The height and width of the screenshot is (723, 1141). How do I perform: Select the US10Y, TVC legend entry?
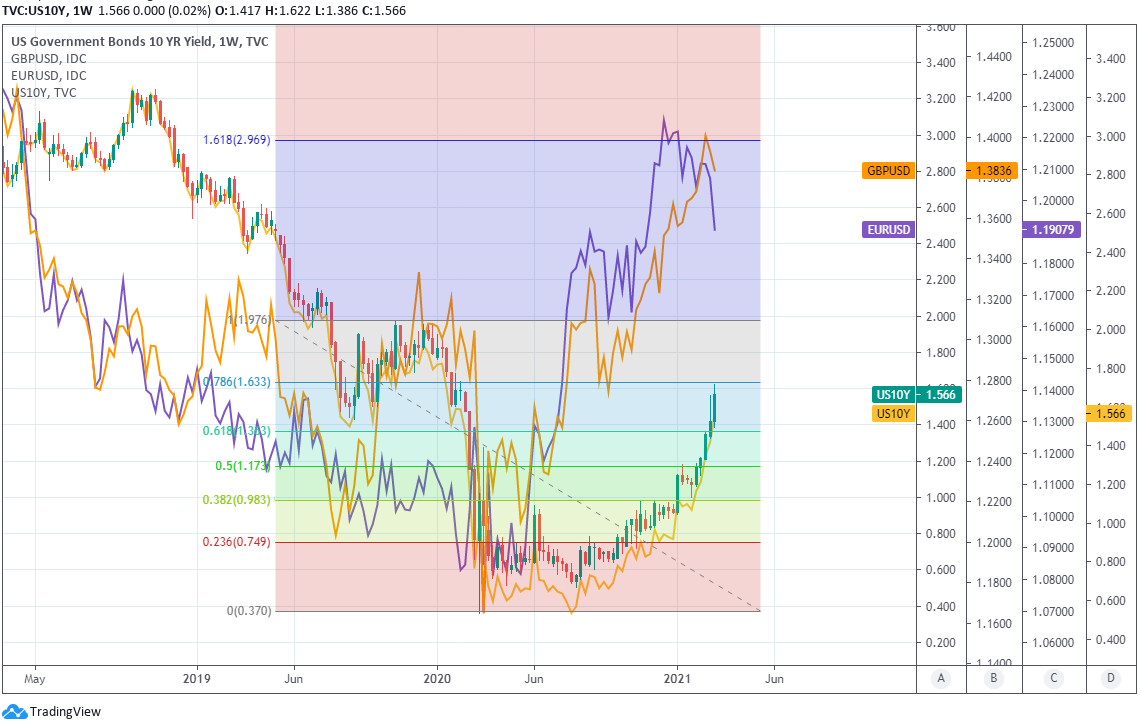coord(43,93)
